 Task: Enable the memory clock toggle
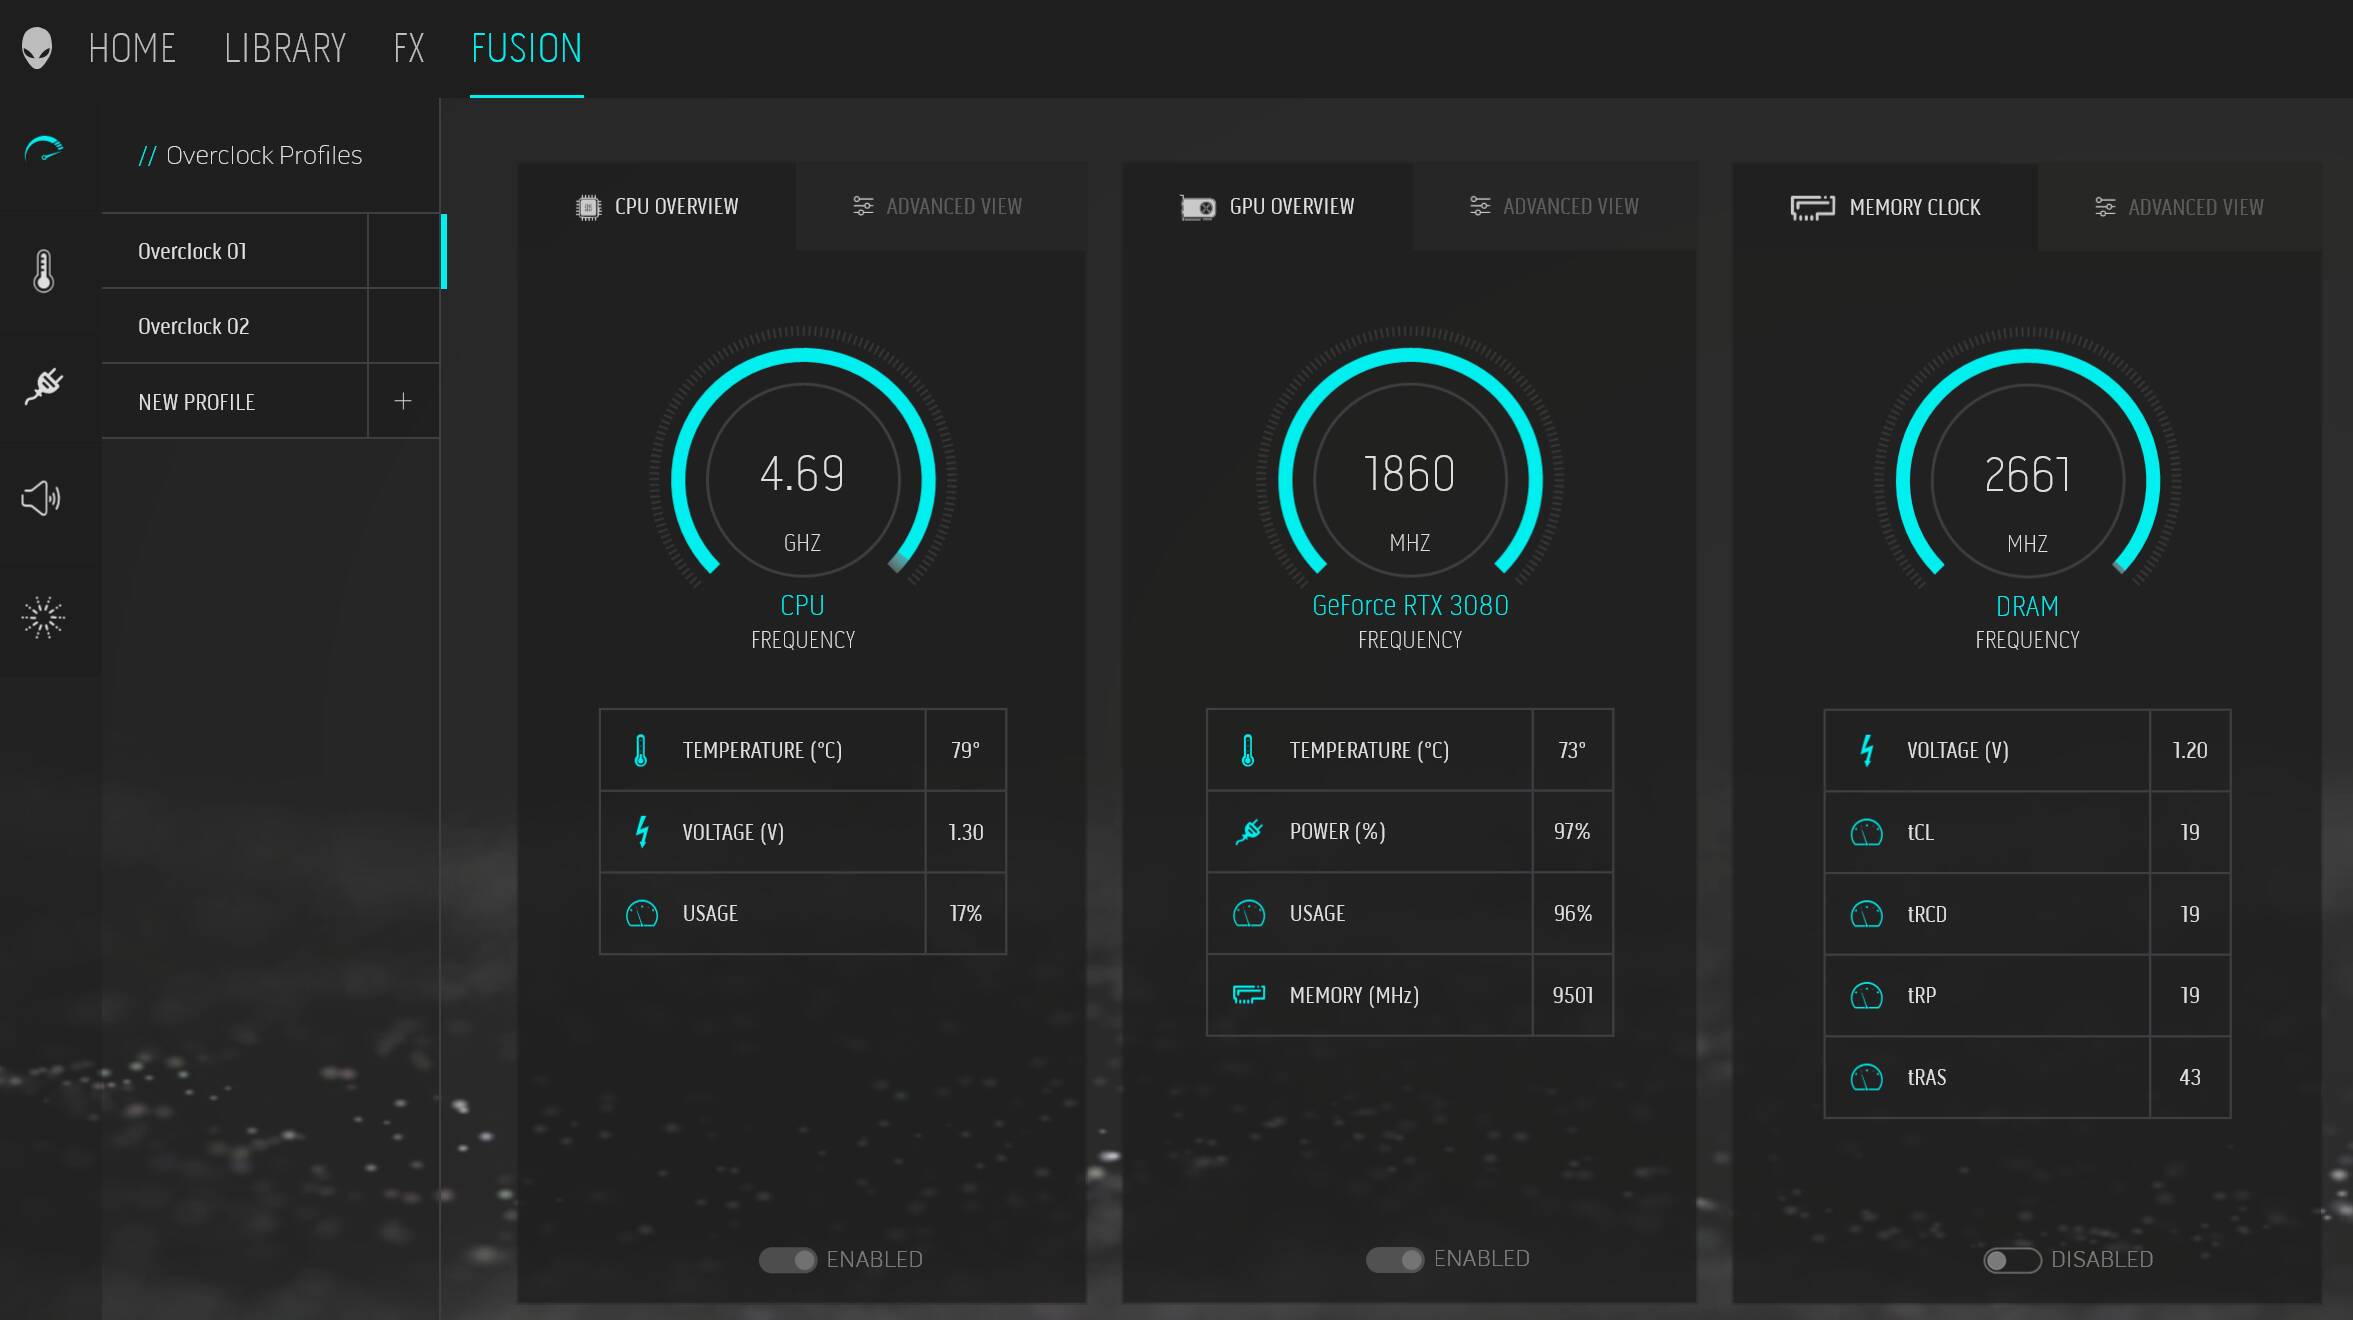point(2012,1260)
